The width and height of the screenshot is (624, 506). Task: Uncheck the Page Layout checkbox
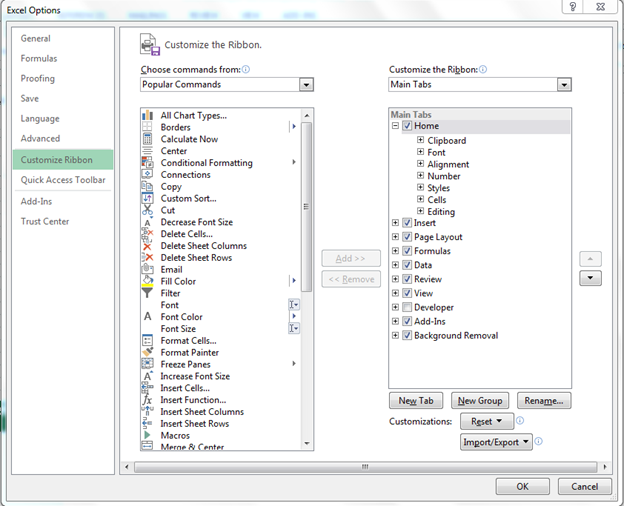pos(407,237)
